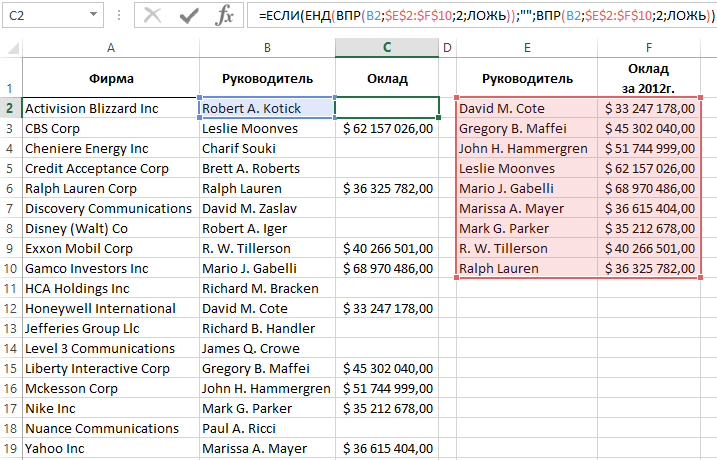Select column C header
717x460 pixels.
[x=387, y=48]
